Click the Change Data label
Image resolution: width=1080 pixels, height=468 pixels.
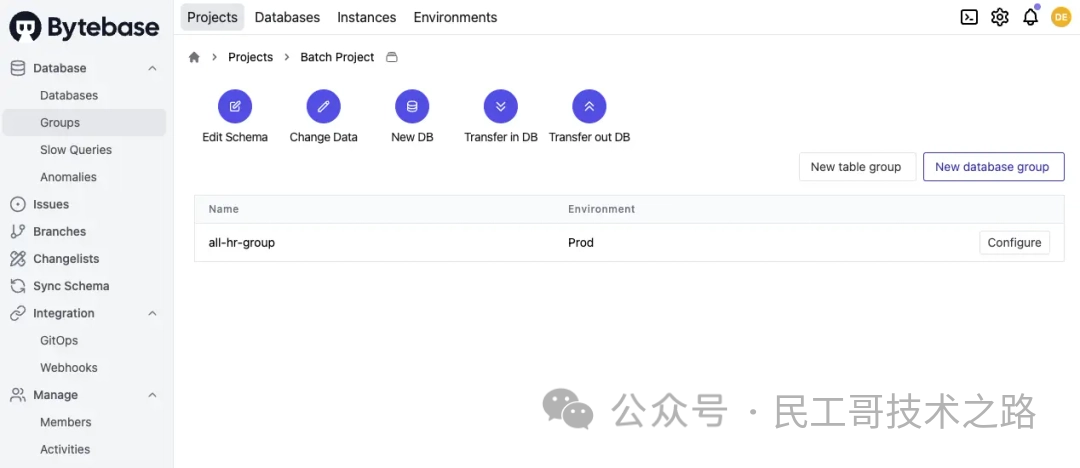[324, 137]
